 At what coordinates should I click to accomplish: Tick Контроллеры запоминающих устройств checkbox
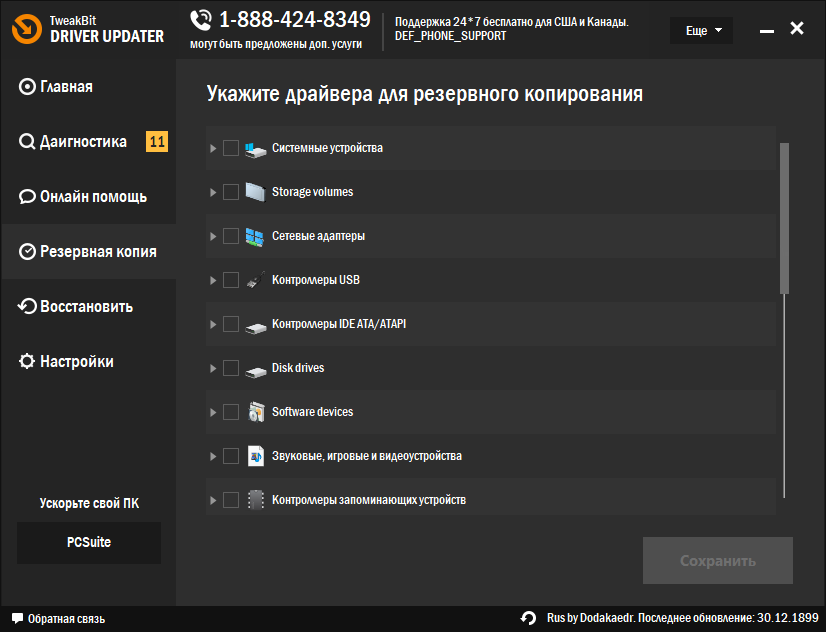pyautogui.click(x=231, y=500)
